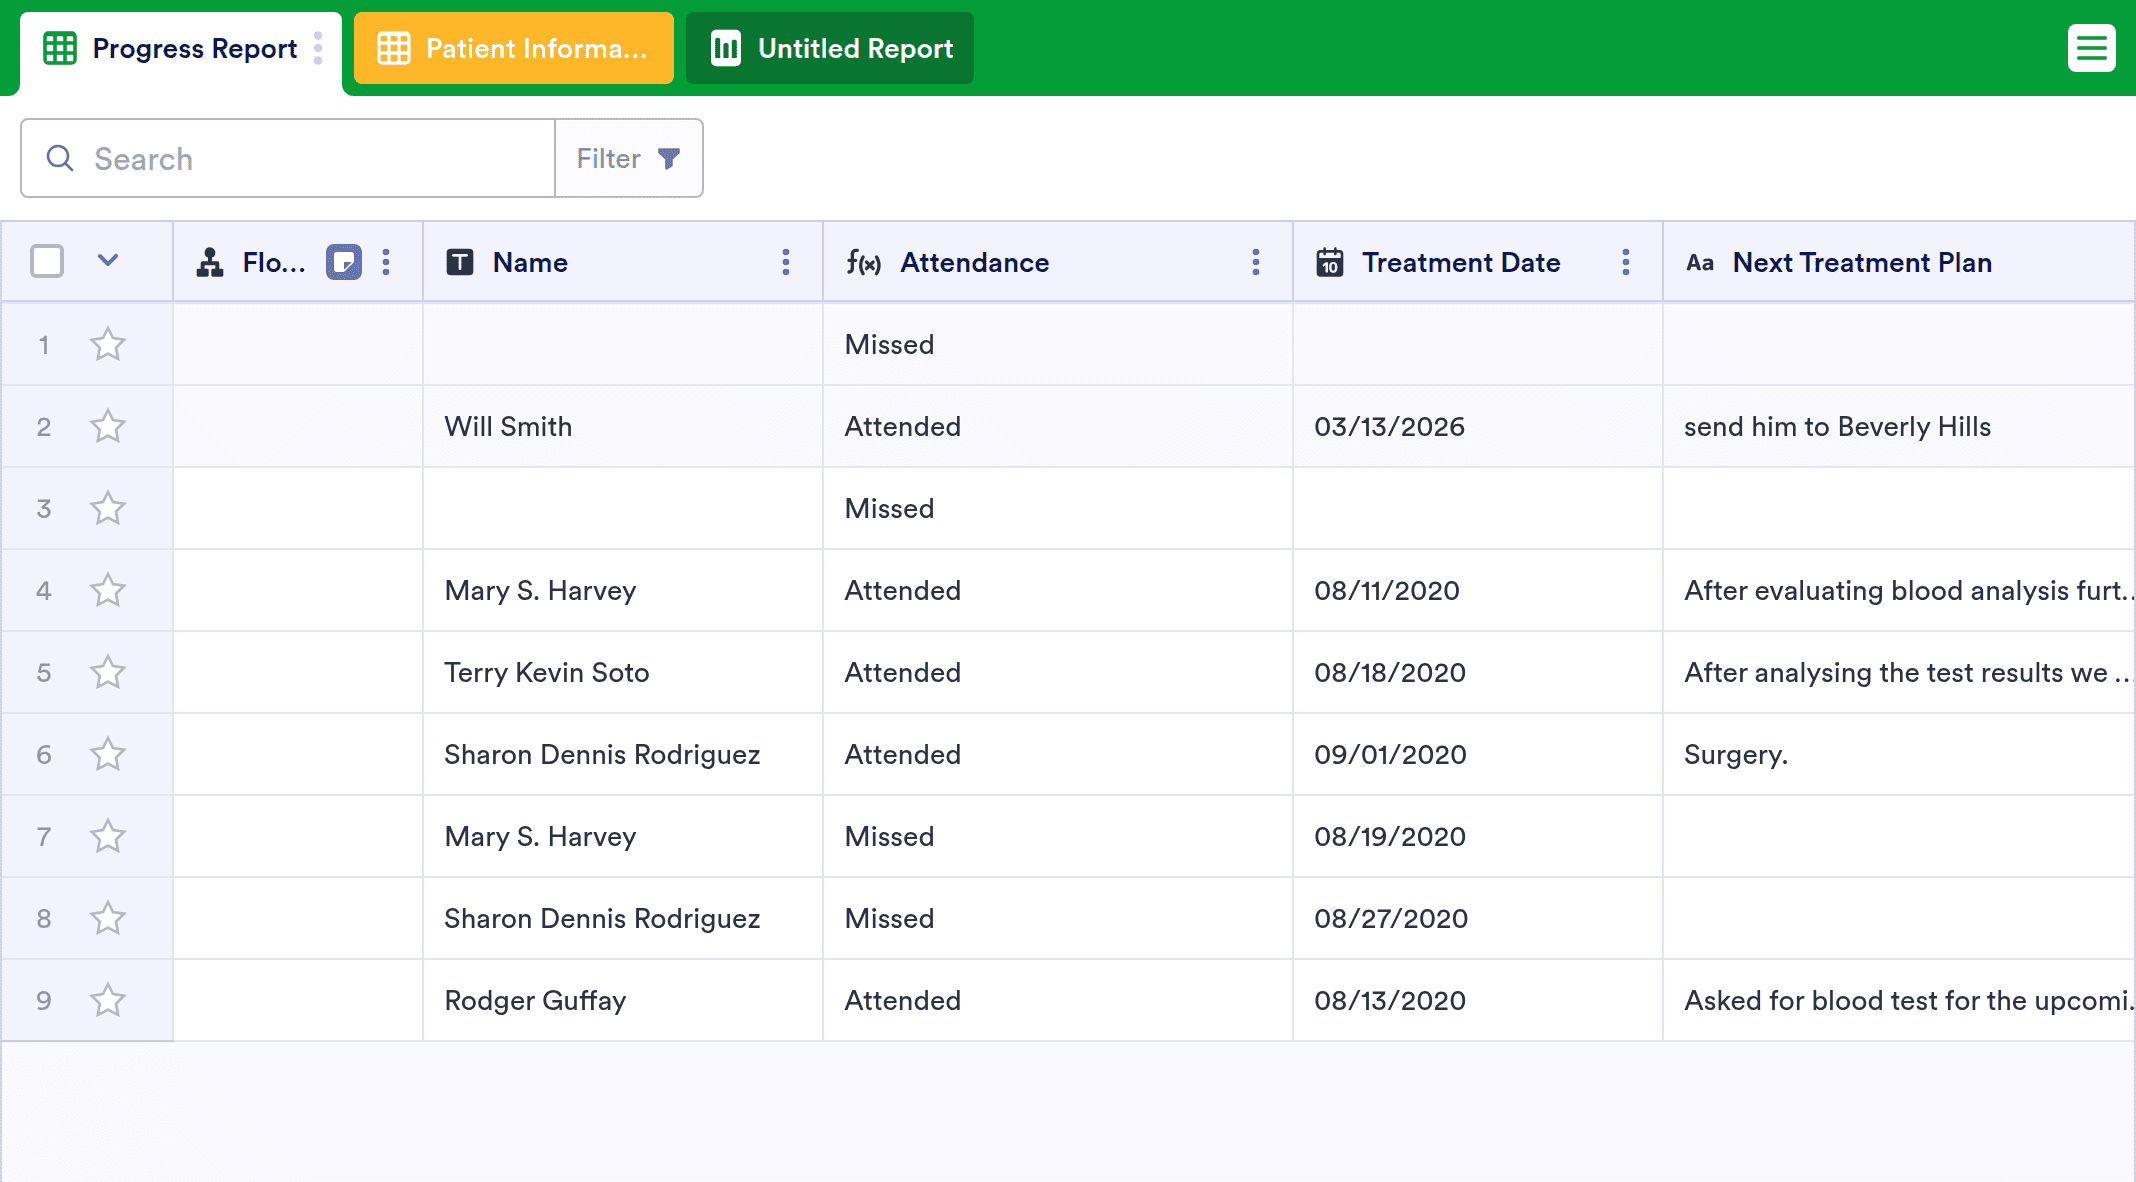2136x1182 pixels.
Task: Expand the row selection chevron dropdown
Action: pyautogui.click(x=108, y=261)
